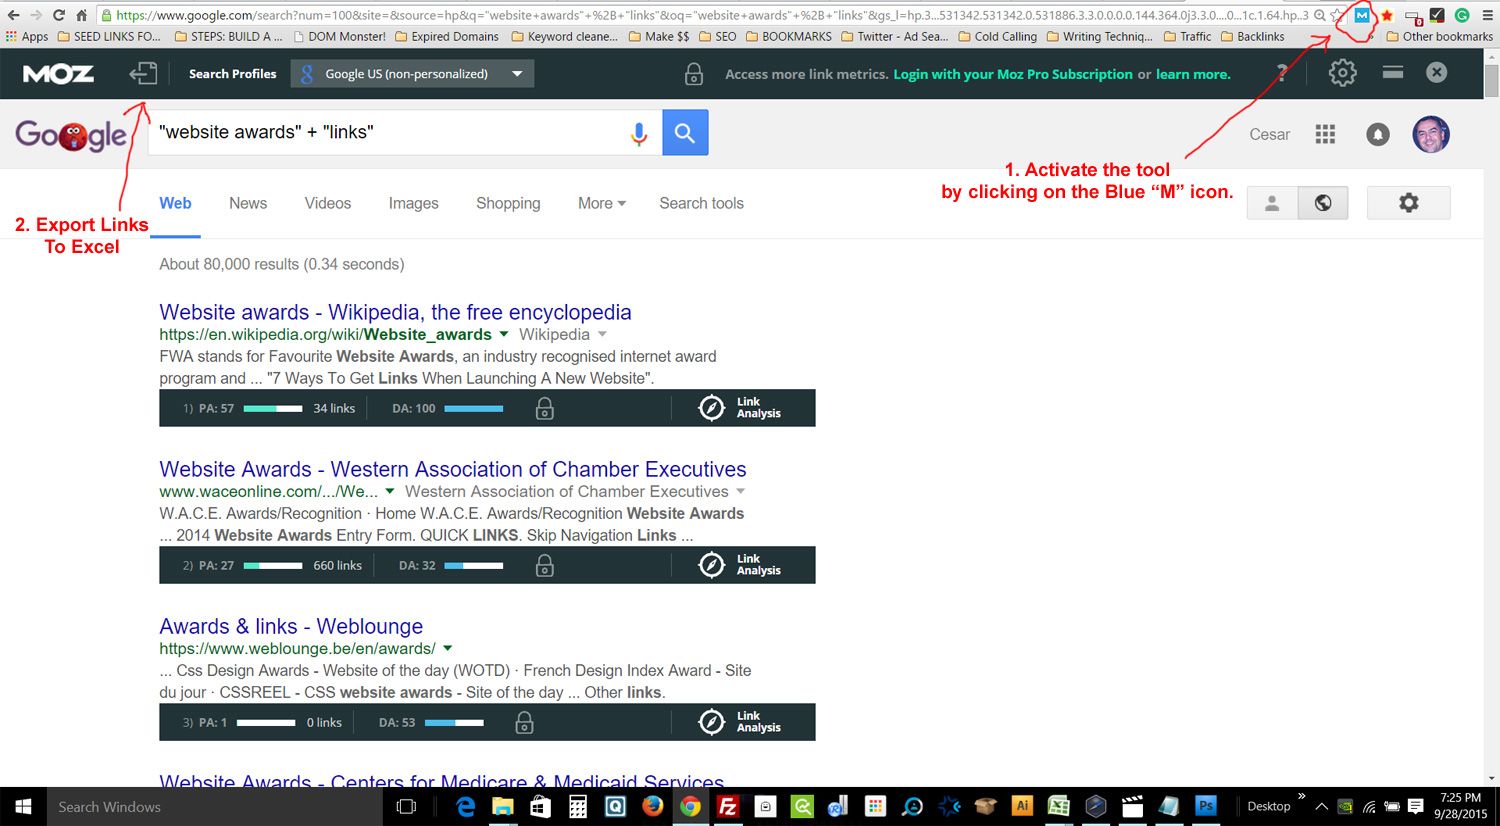The height and width of the screenshot is (826, 1500).
Task: Close the MozBar toolbar with X
Action: pos(1437,72)
